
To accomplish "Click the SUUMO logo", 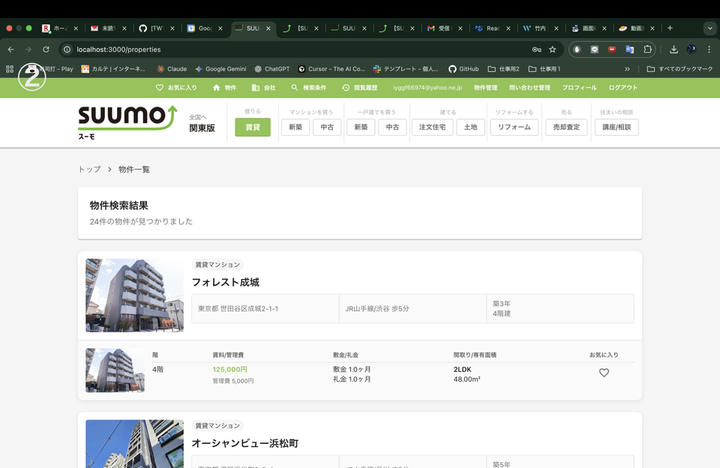I will (x=120, y=122).
